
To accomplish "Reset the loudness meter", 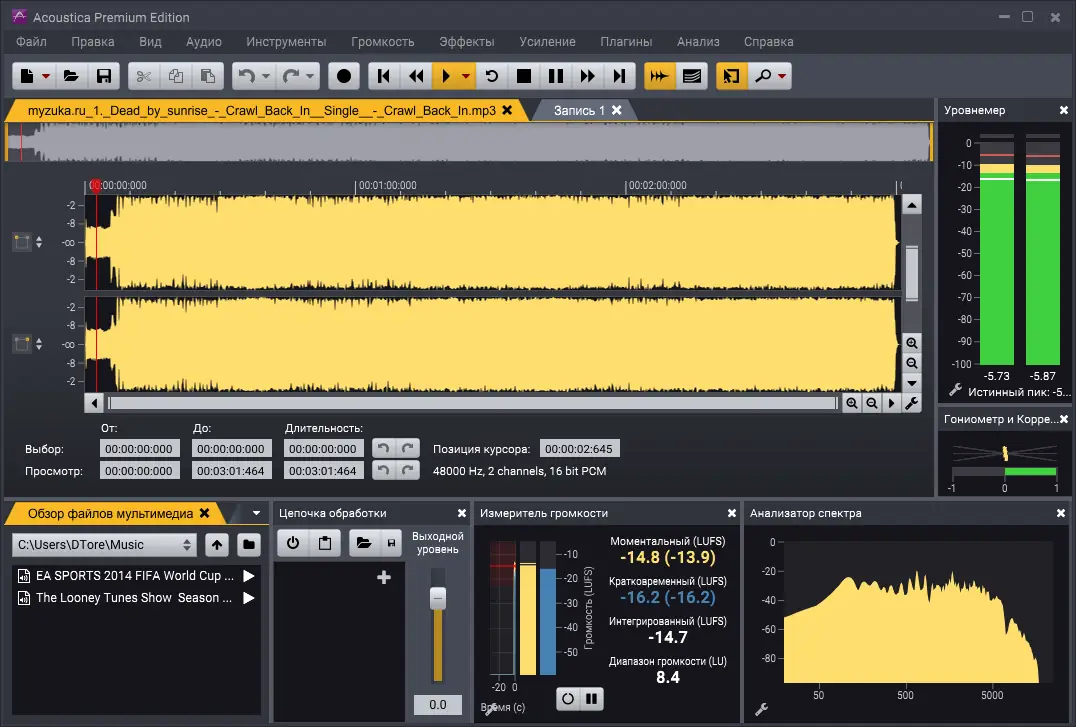I will pyautogui.click(x=568, y=699).
